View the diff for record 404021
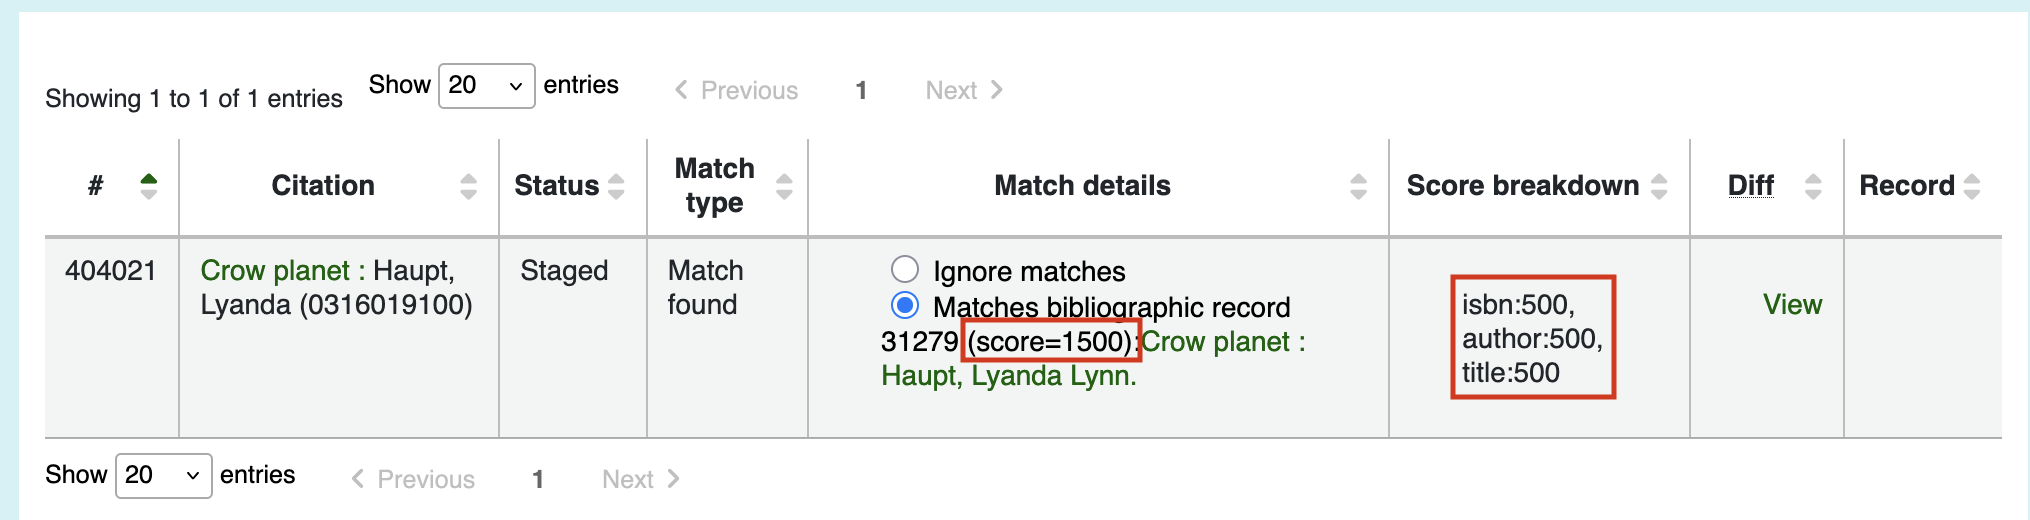The height and width of the screenshot is (520, 2030). (x=1792, y=304)
